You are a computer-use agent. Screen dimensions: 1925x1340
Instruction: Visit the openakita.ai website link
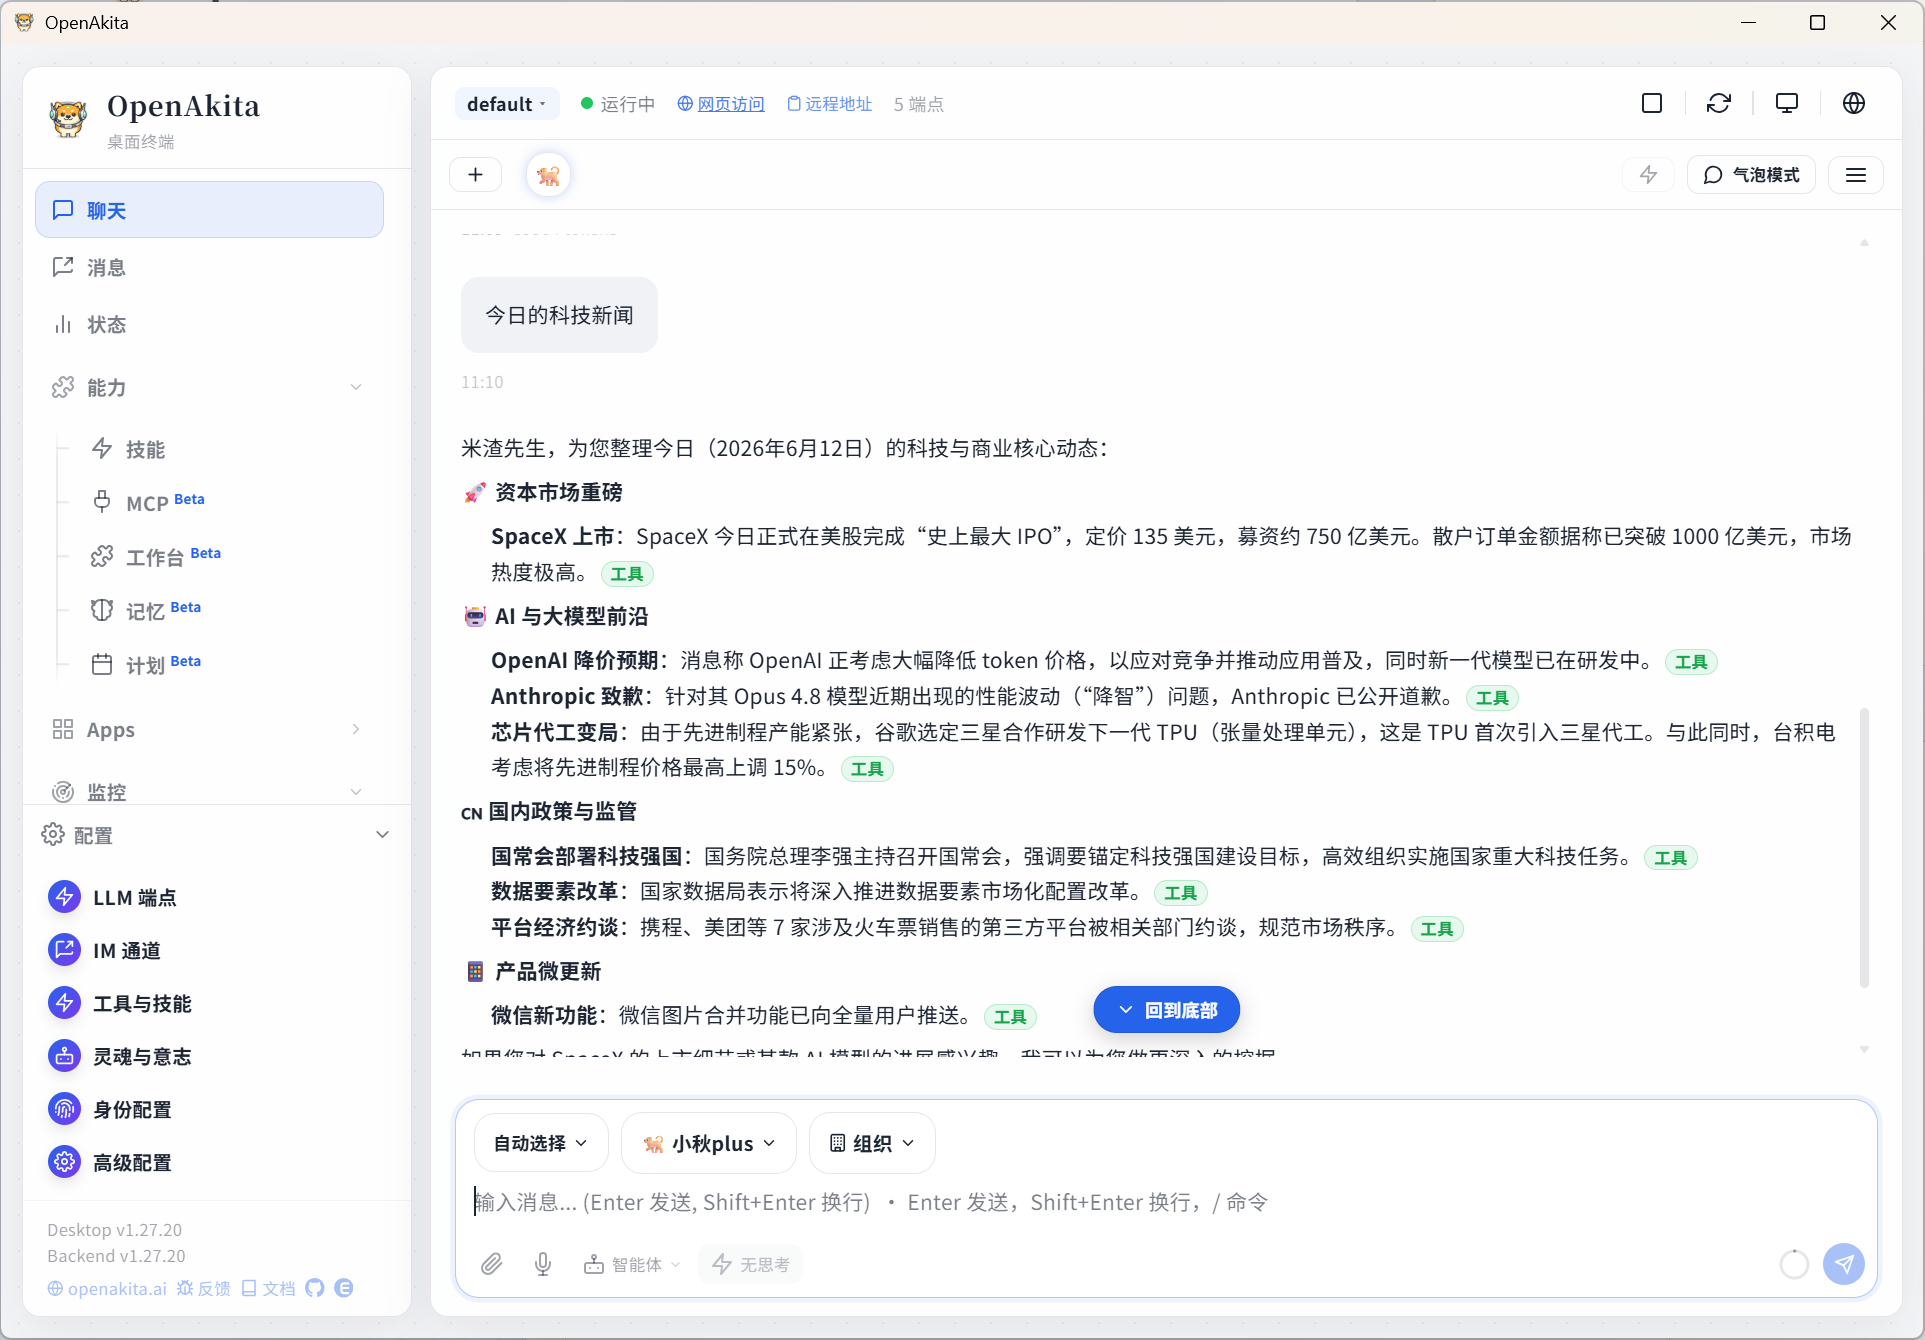[x=107, y=1288]
